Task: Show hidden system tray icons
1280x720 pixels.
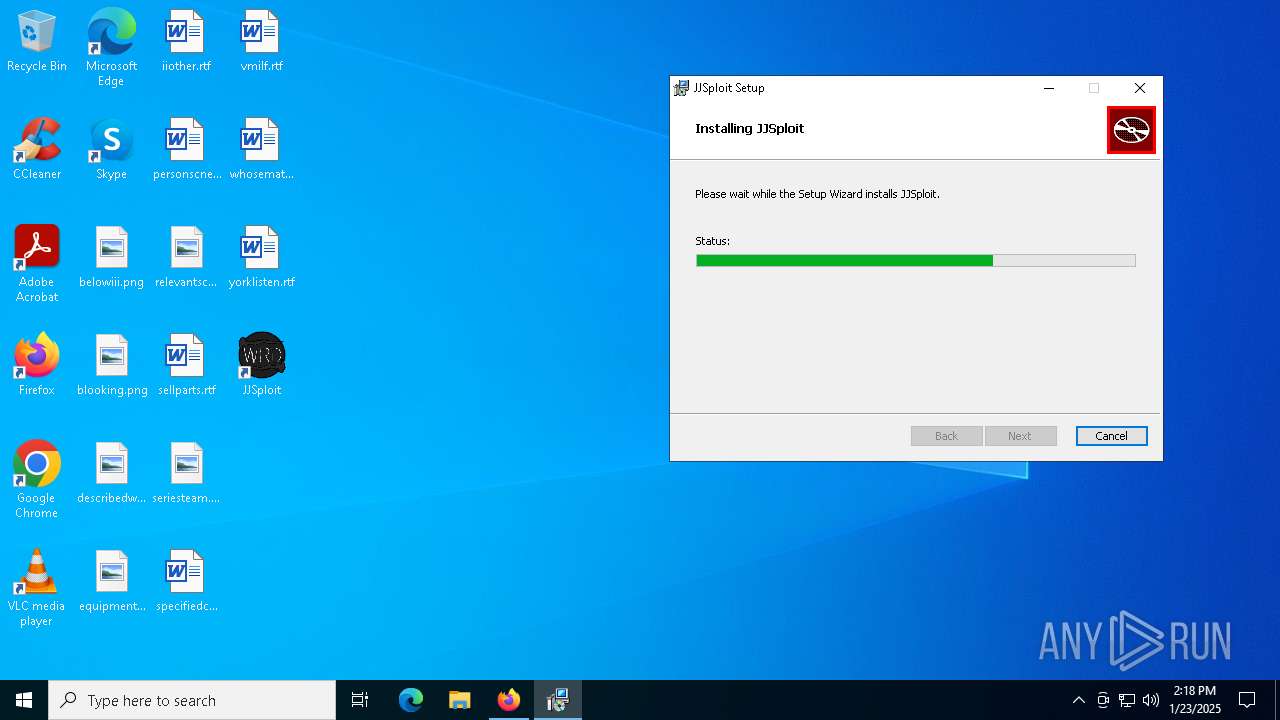Action: coord(1078,700)
